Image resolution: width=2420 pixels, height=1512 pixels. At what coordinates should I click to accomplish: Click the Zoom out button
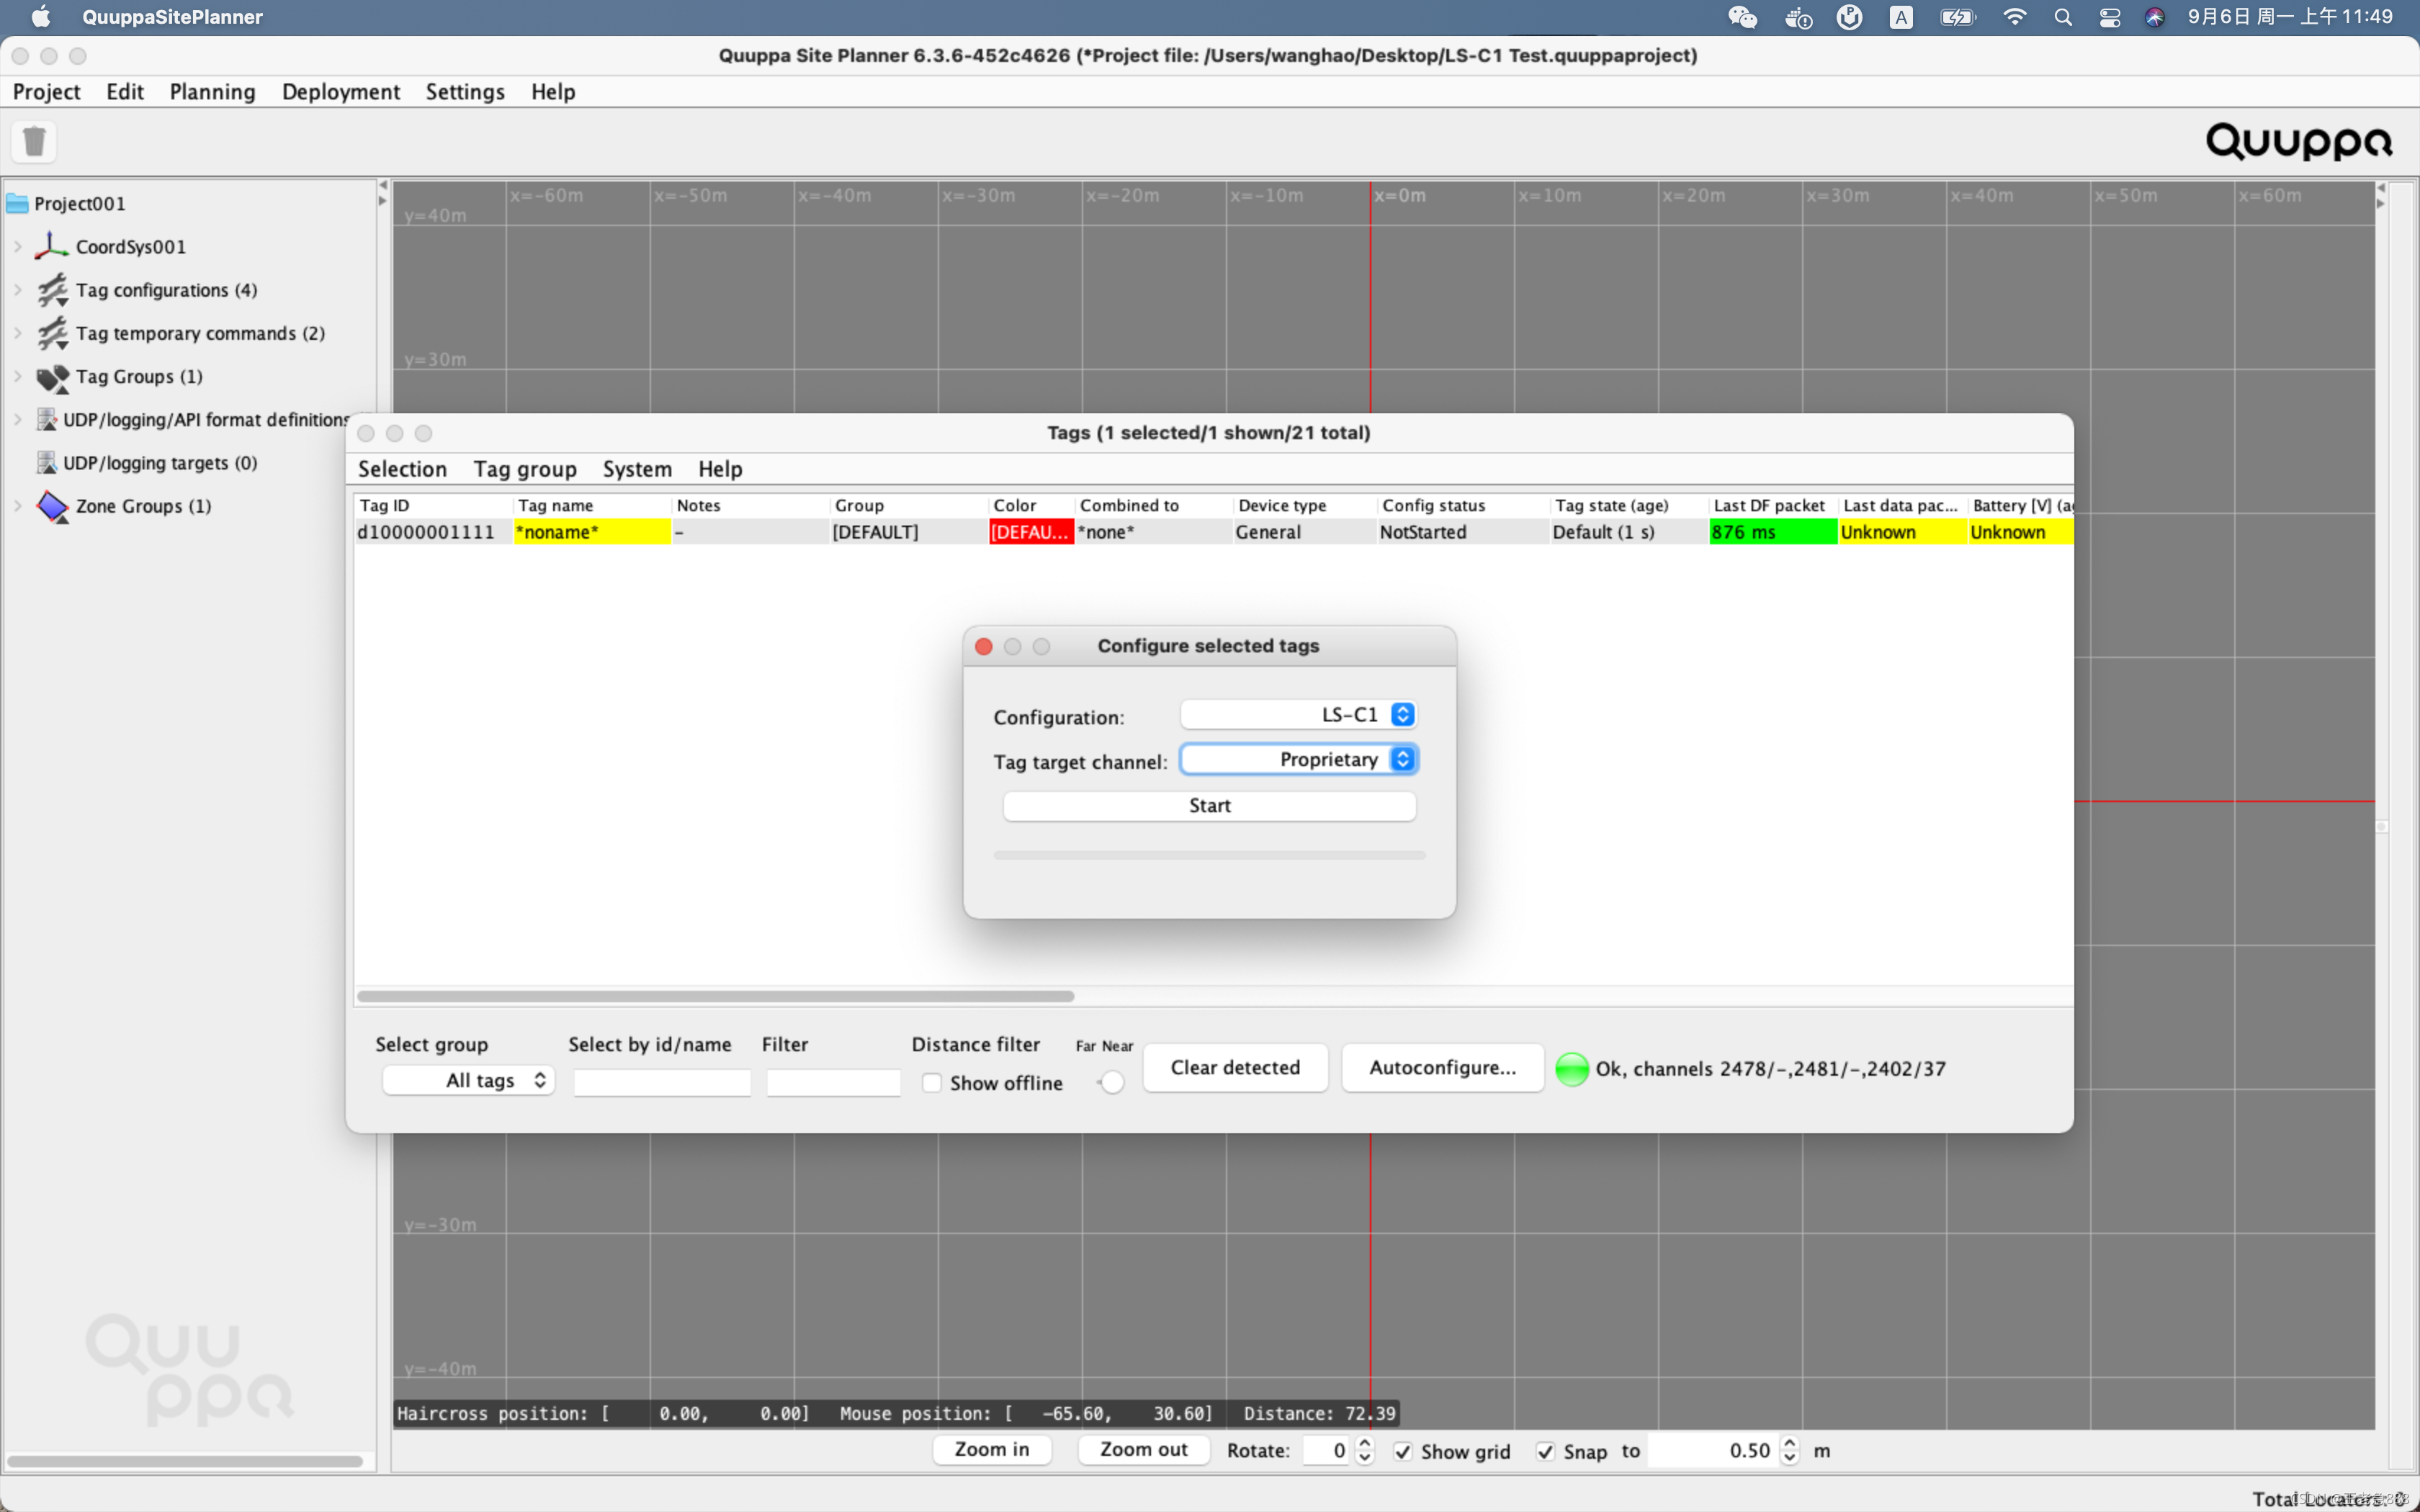pos(1143,1450)
